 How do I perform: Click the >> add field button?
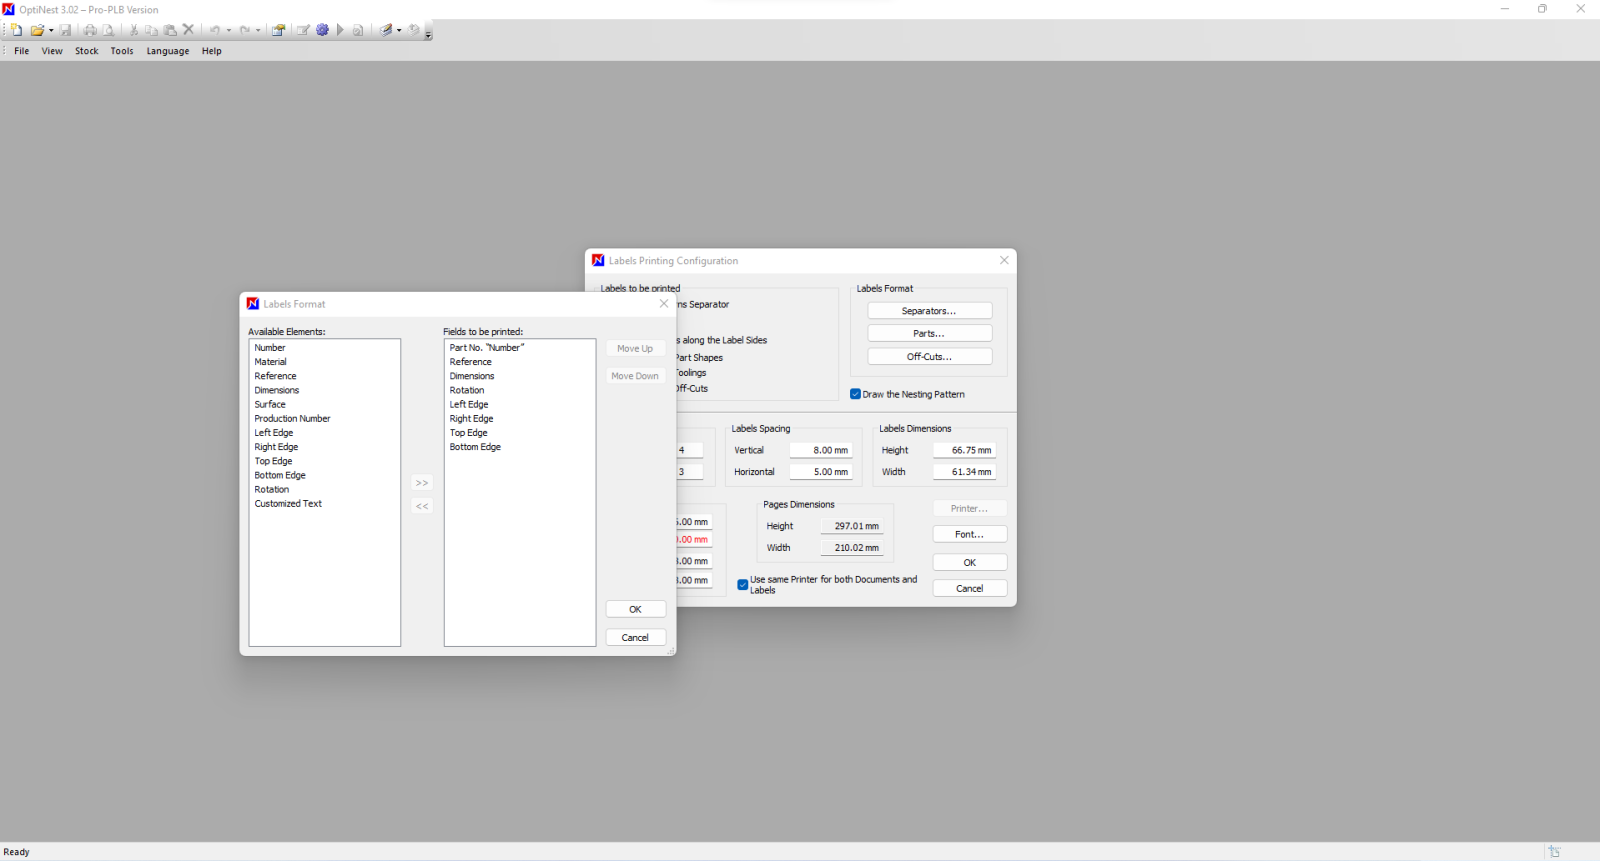(422, 483)
